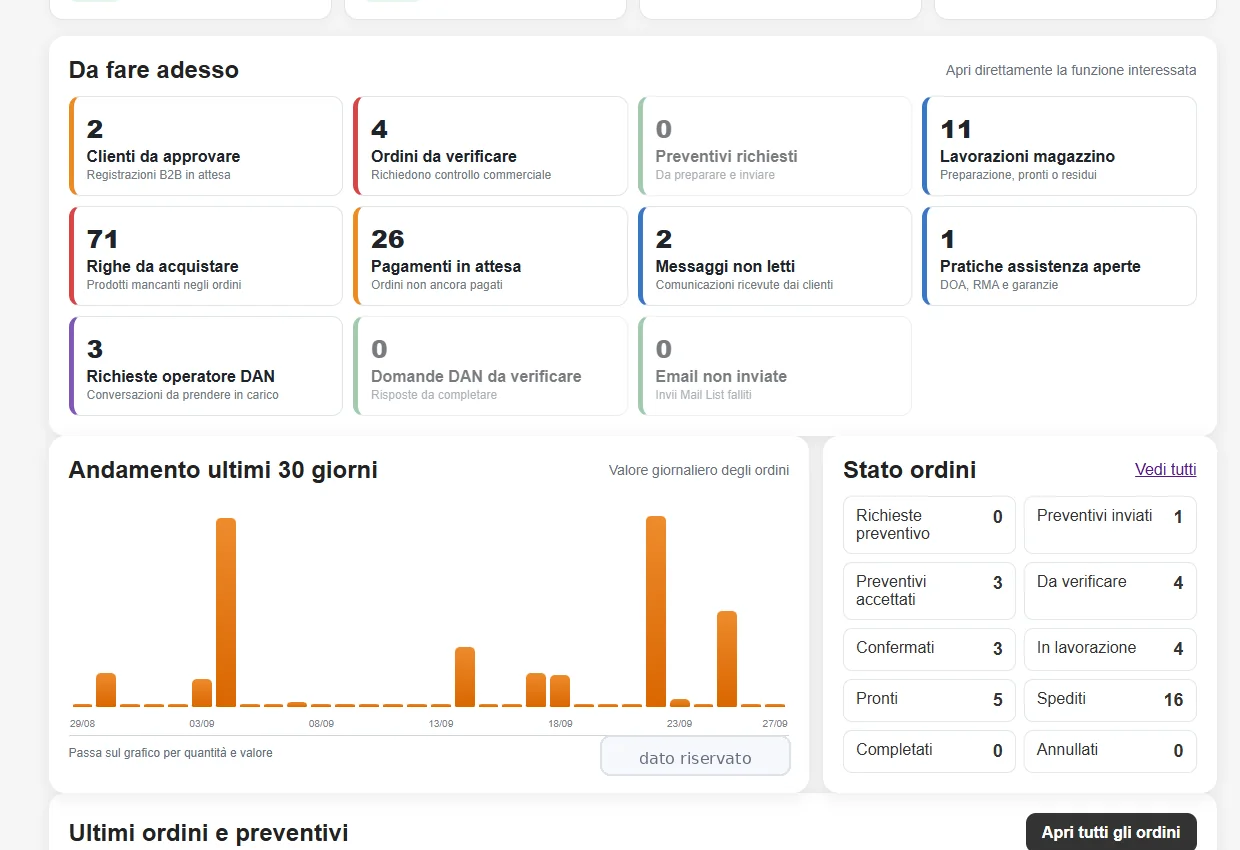The width and height of the screenshot is (1240, 850).
Task: Click the Da fare adesso heading
Action: pos(154,70)
